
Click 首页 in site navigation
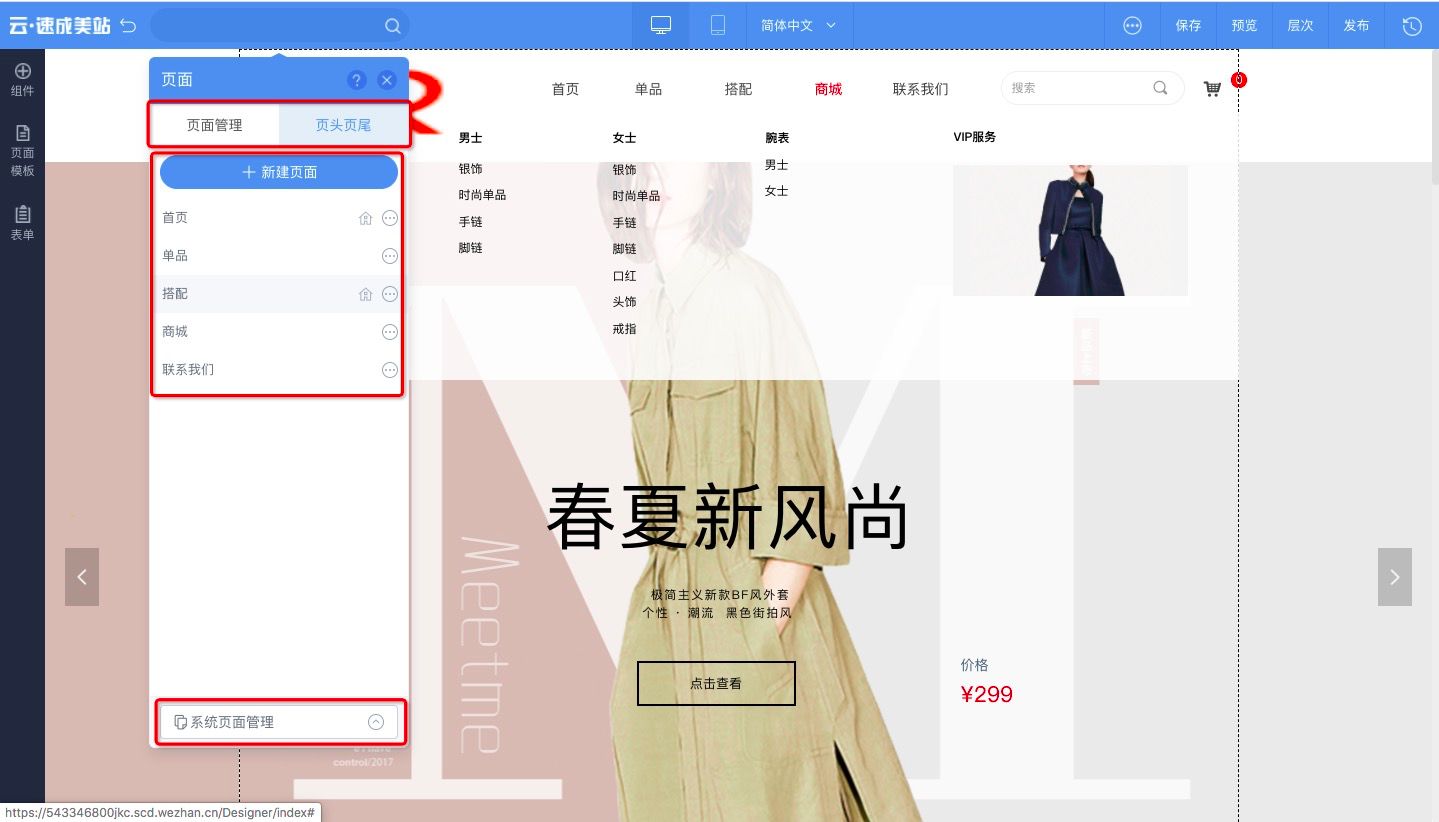pos(565,89)
